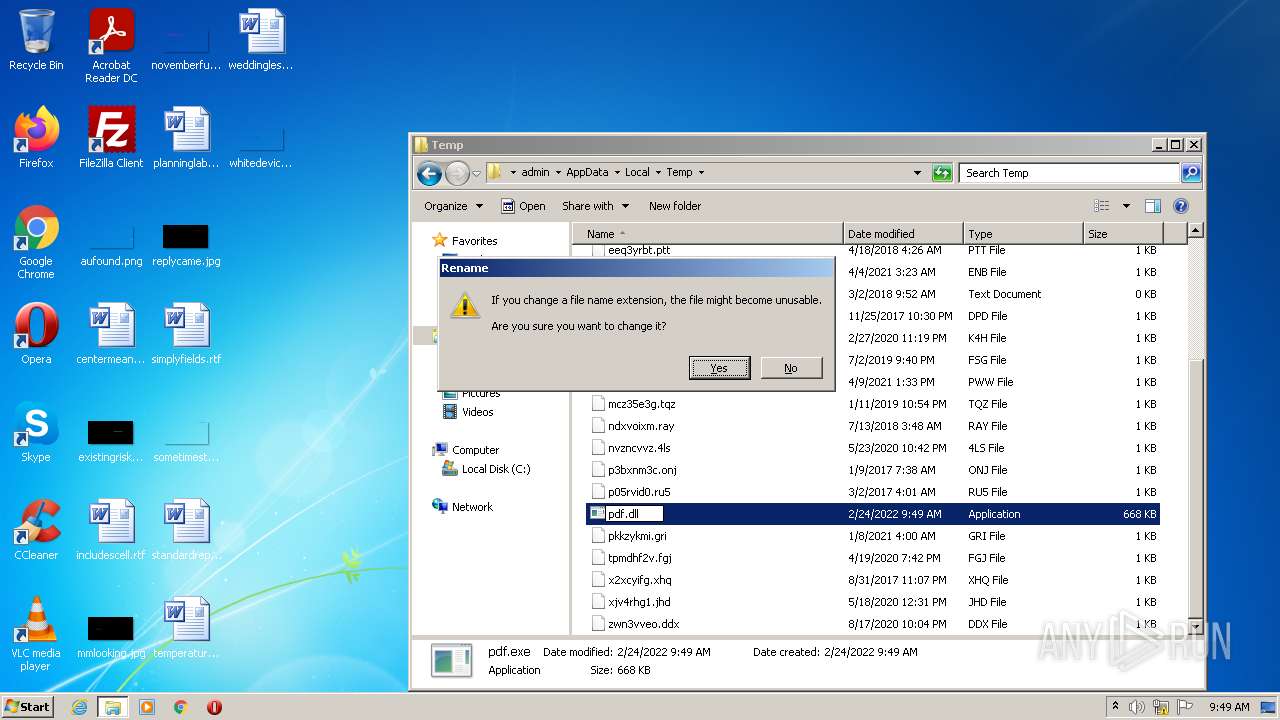Screen dimensions: 1280x720
Task: Open Share with dropdown
Action: coord(596,206)
